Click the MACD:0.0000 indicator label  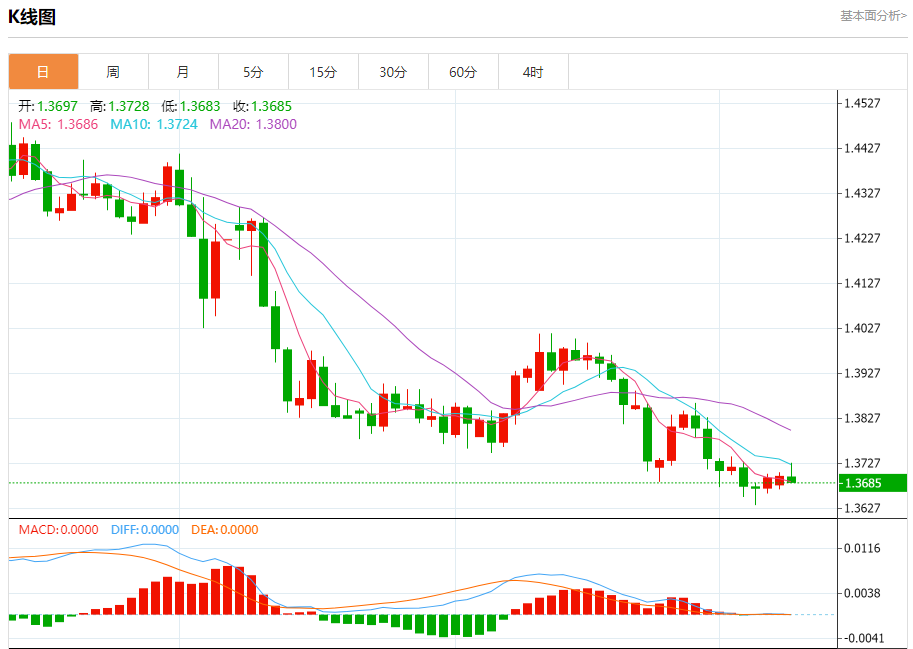(x=58, y=530)
